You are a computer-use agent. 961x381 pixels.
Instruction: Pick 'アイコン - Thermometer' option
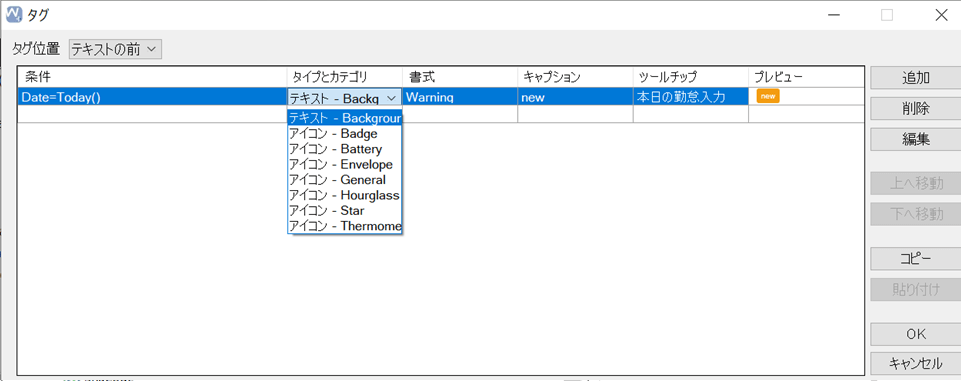pyautogui.click(x=344, y=227)
